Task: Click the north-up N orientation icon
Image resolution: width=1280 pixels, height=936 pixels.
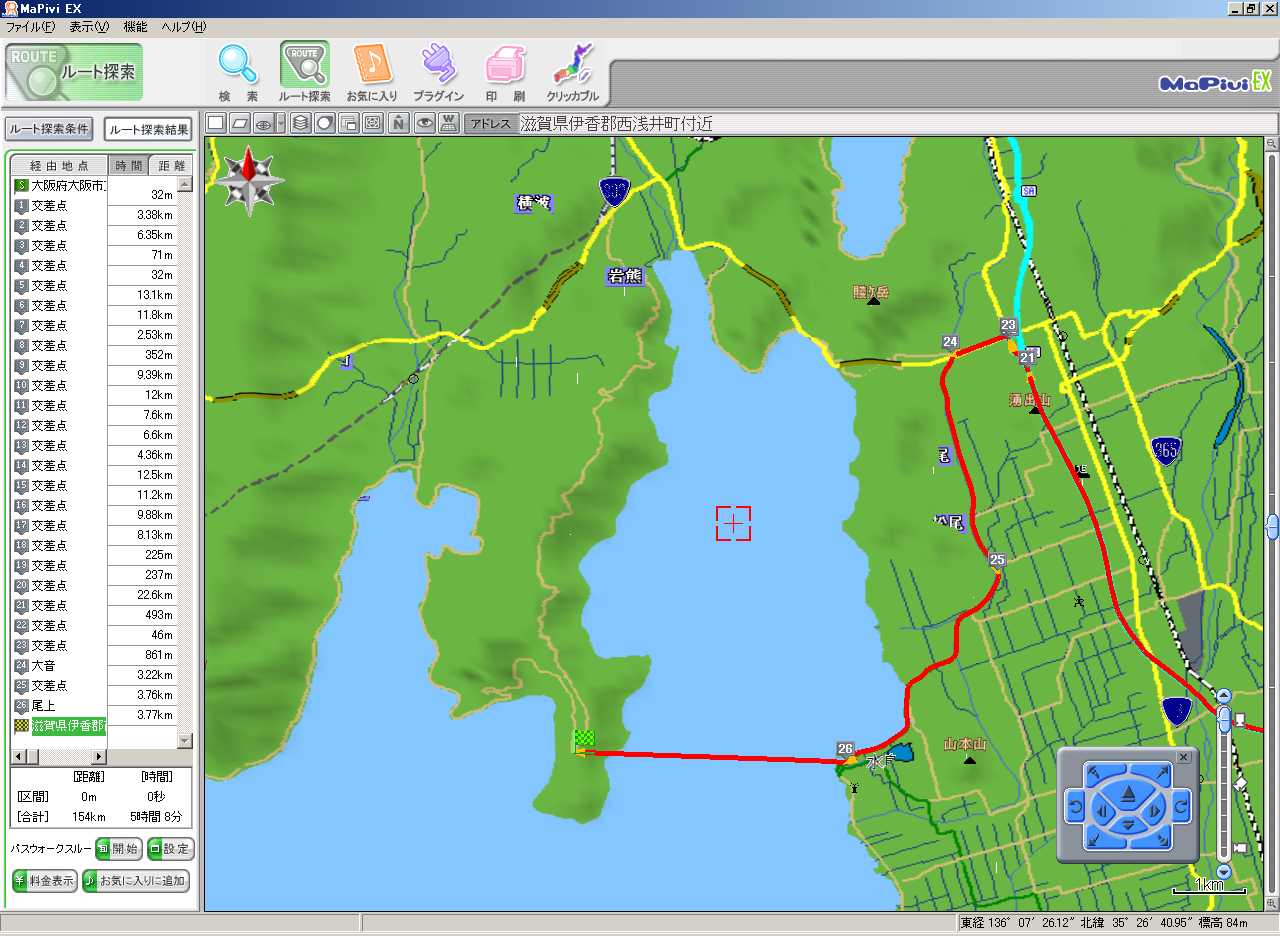Action: (x=399, y=123)
